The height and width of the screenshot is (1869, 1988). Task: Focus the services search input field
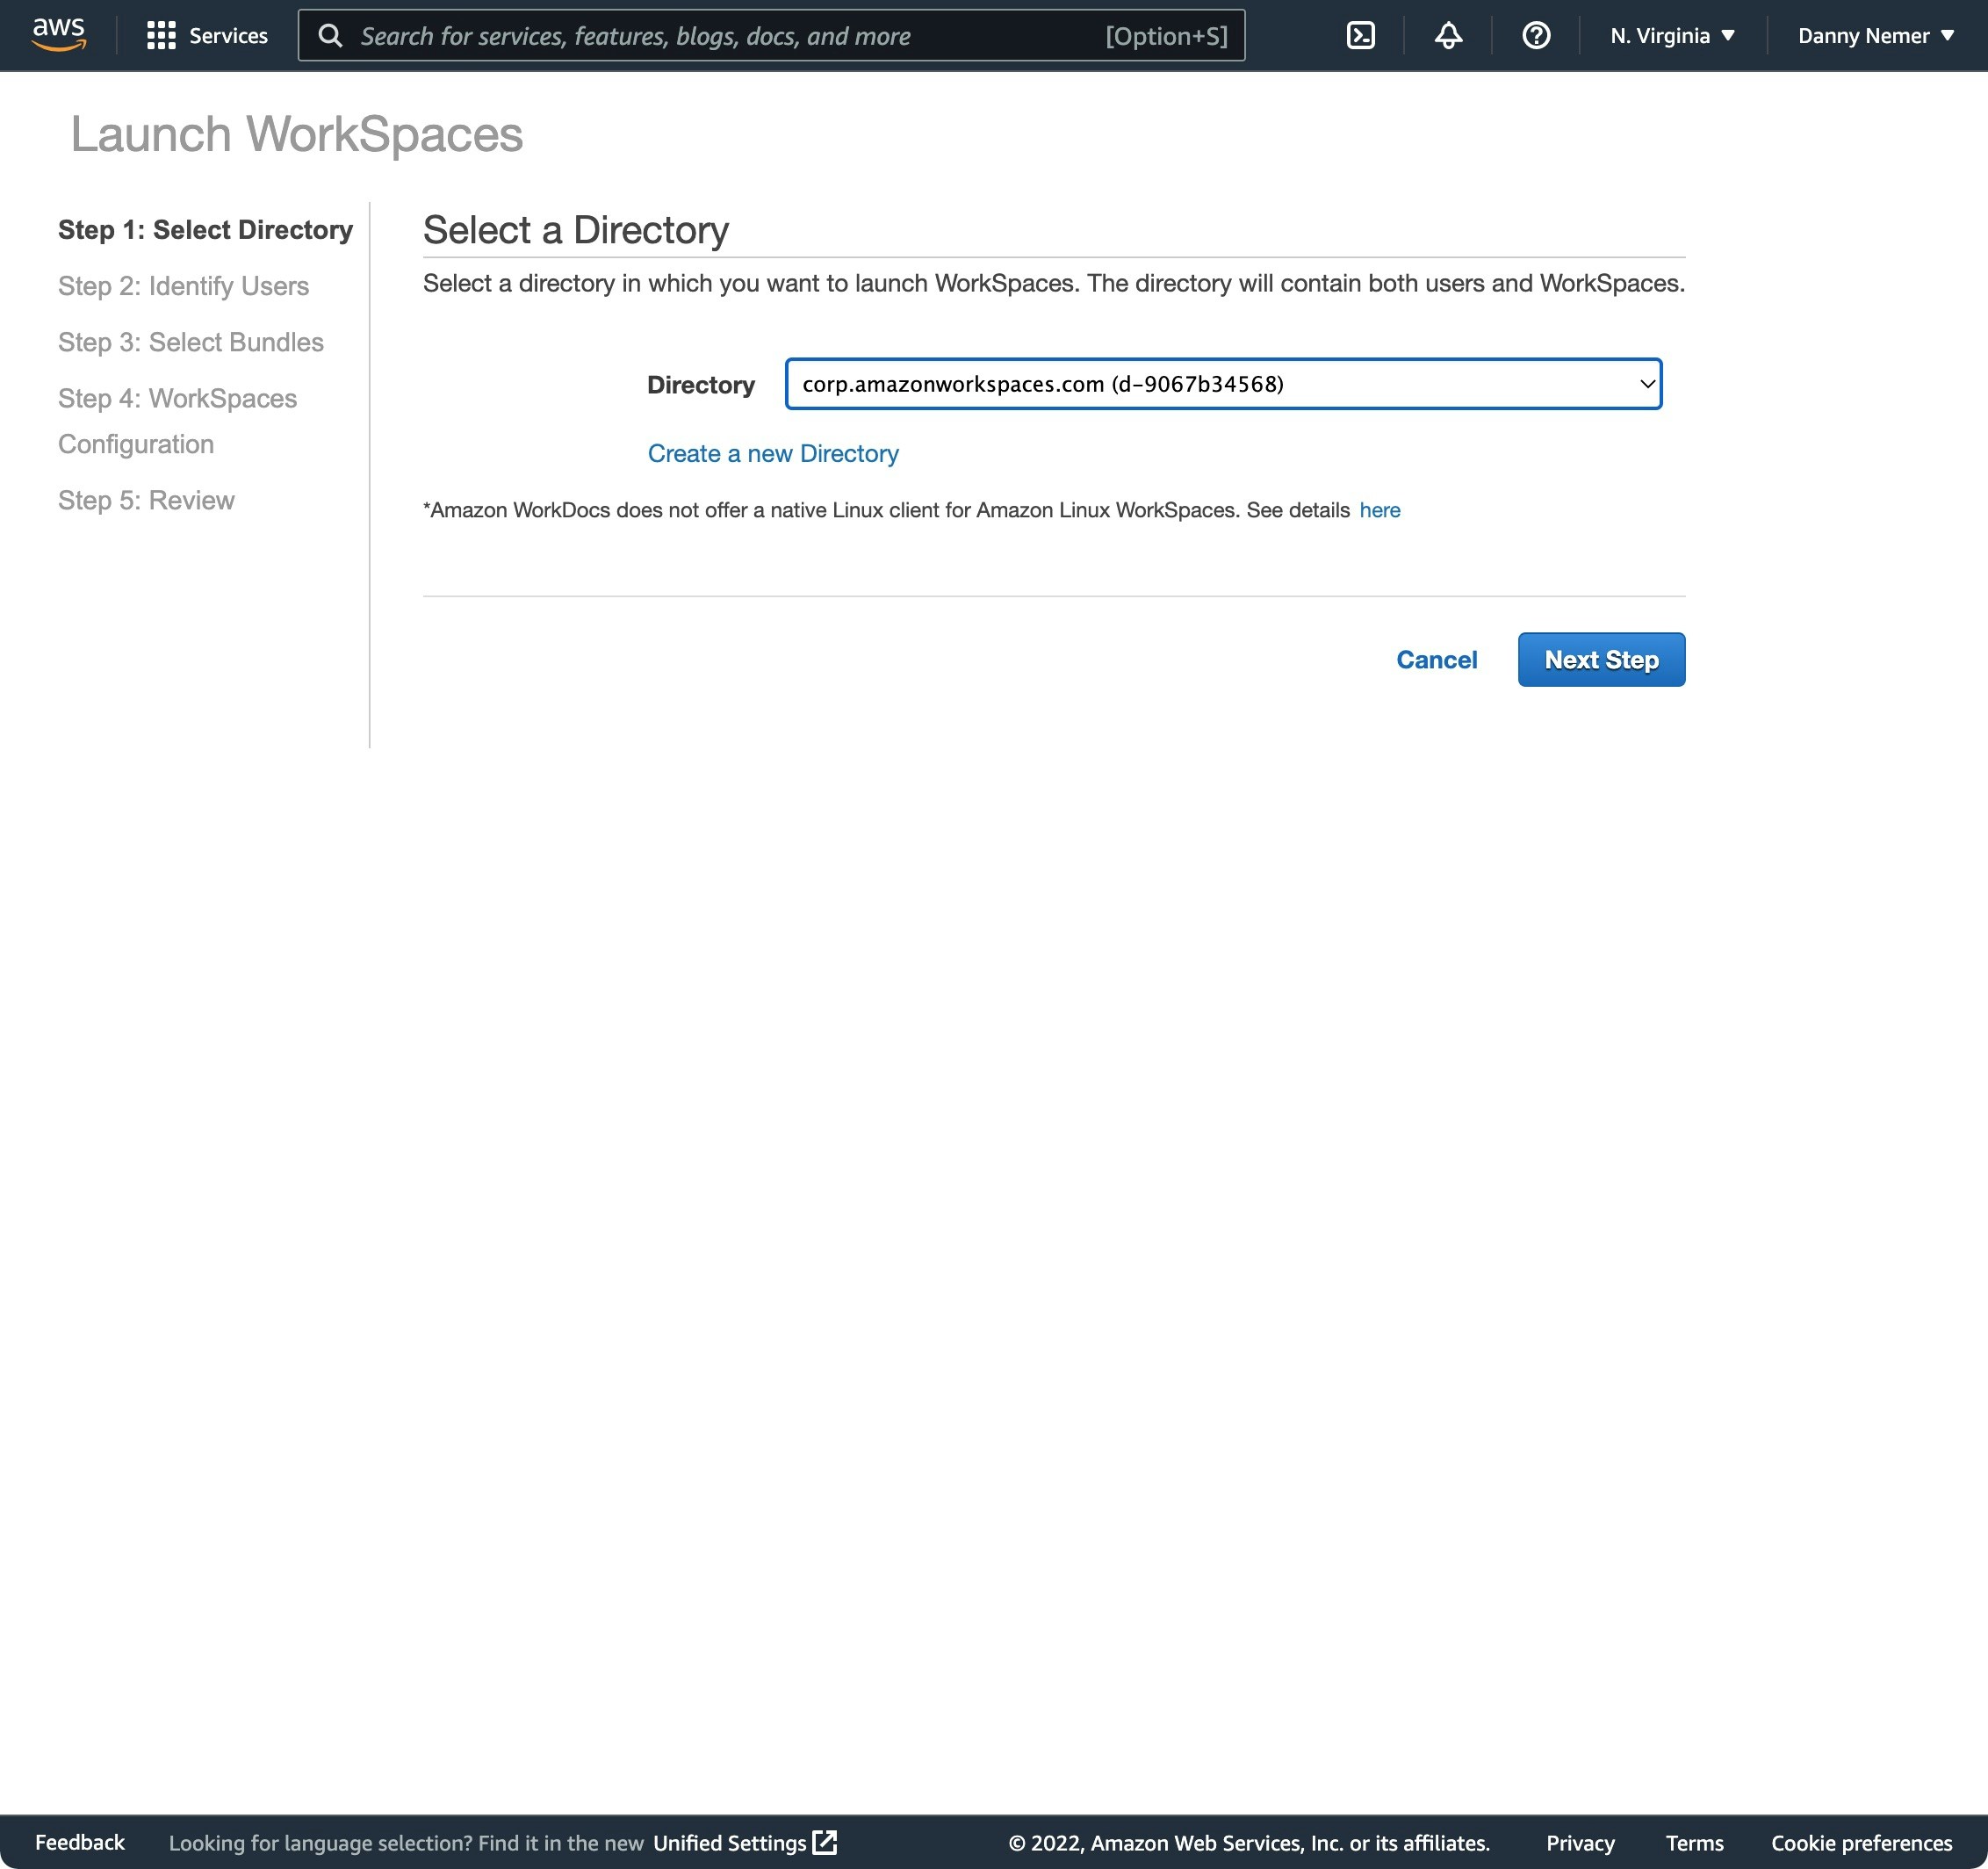pyautogui.click(x=771, y=36)
